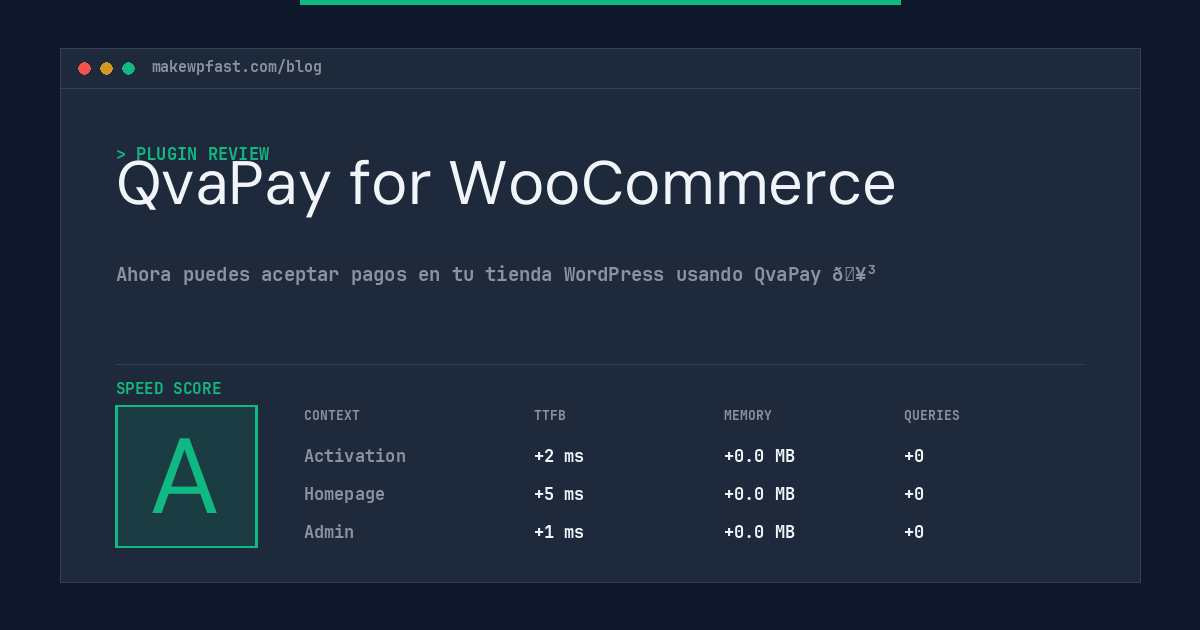This screenshot has width=1200, height=630.
Task: Select the Homepage row label
Action: coord(344,494)
